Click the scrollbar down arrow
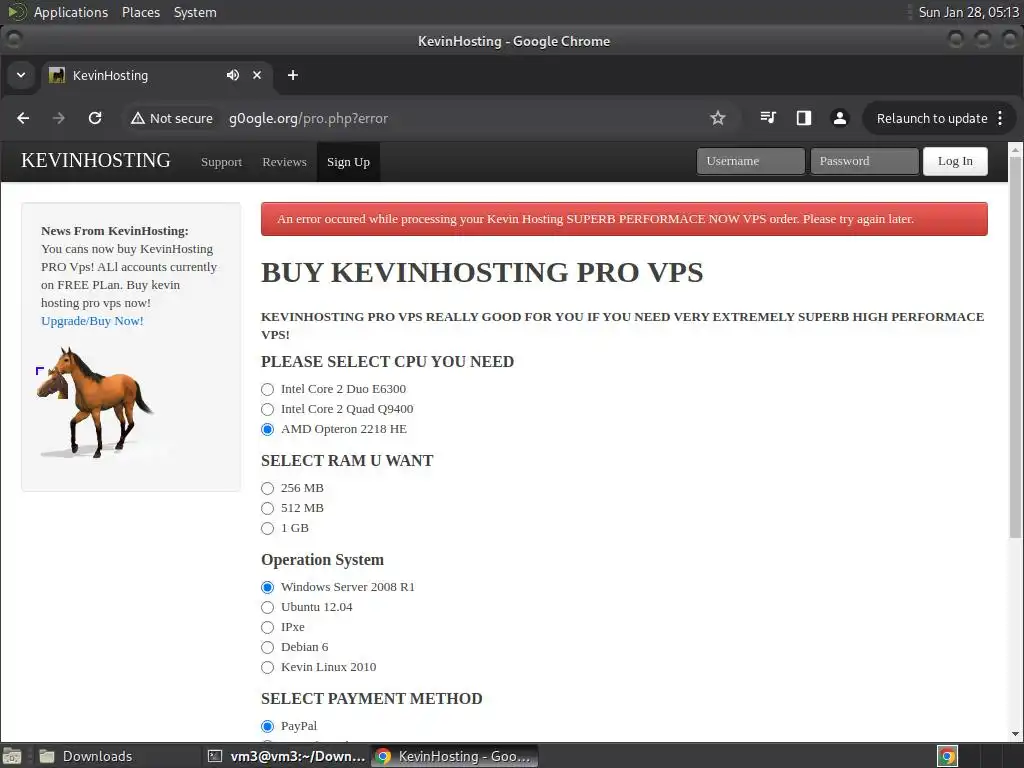 (1015, 734)
